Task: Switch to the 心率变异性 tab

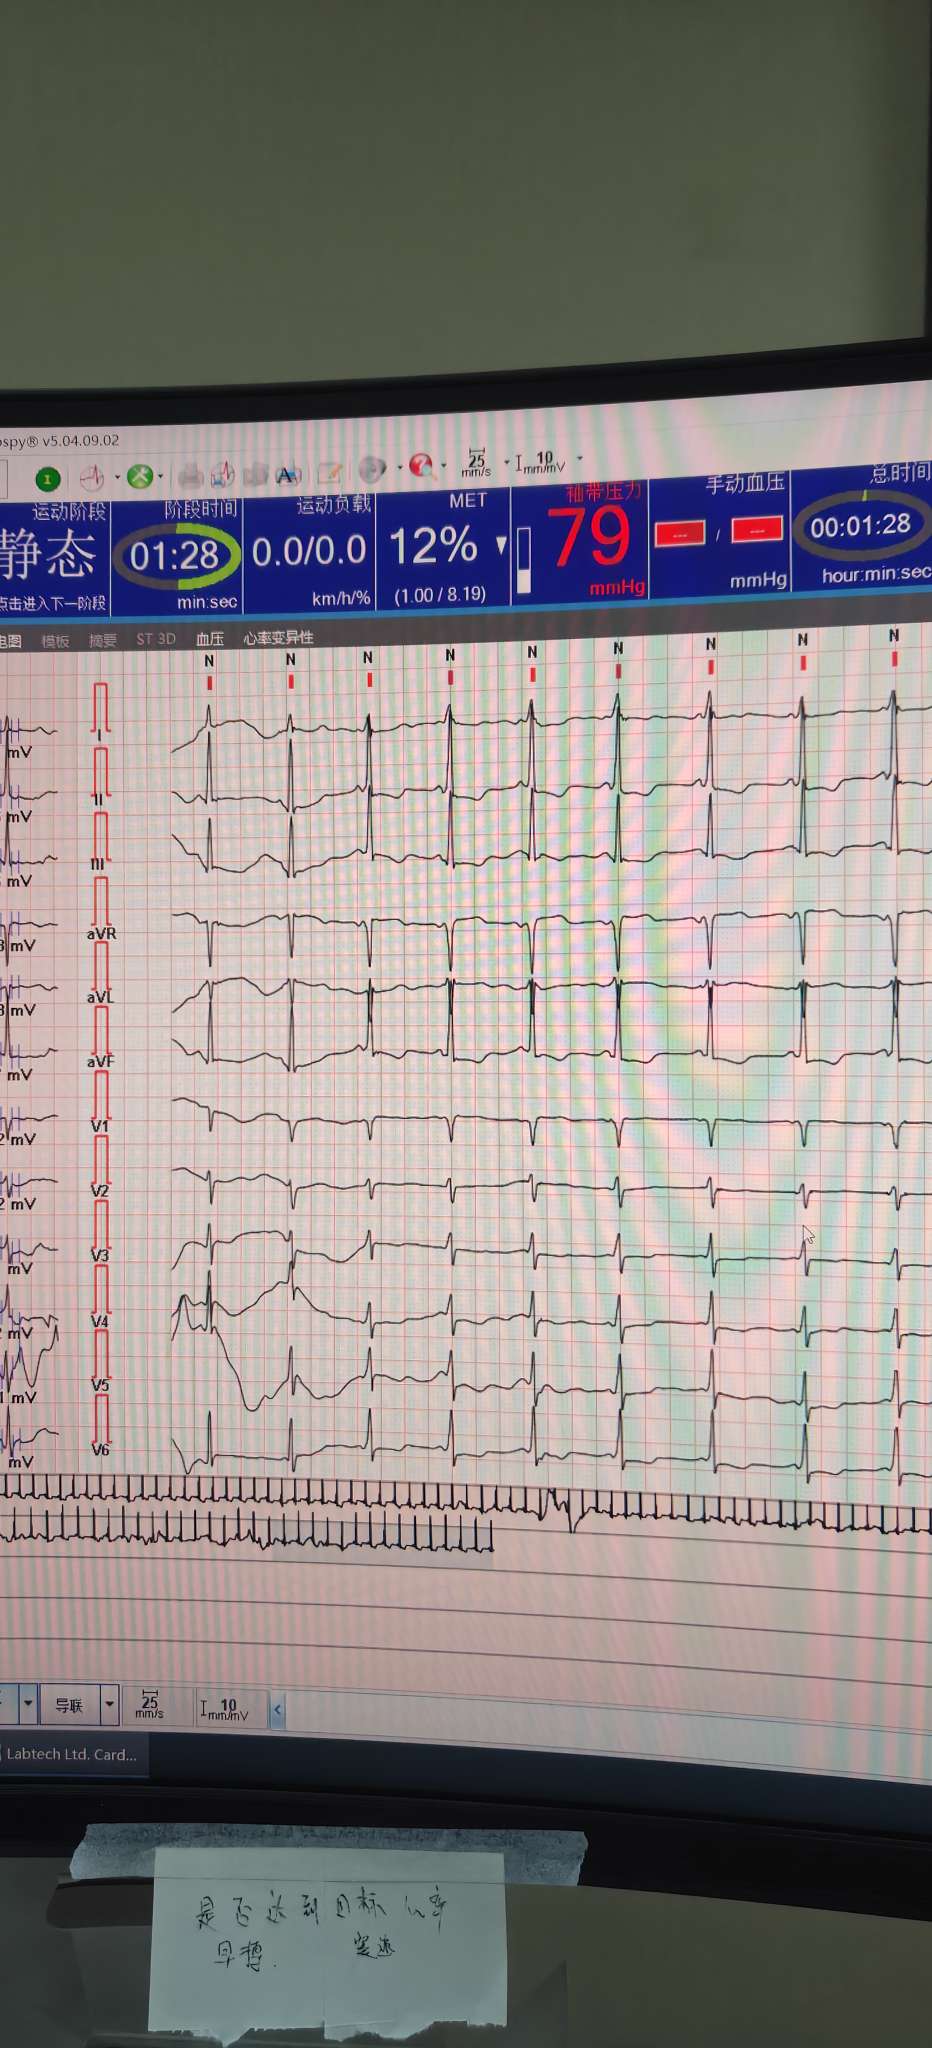Action: pyautogui.click(x=278, y=638)
